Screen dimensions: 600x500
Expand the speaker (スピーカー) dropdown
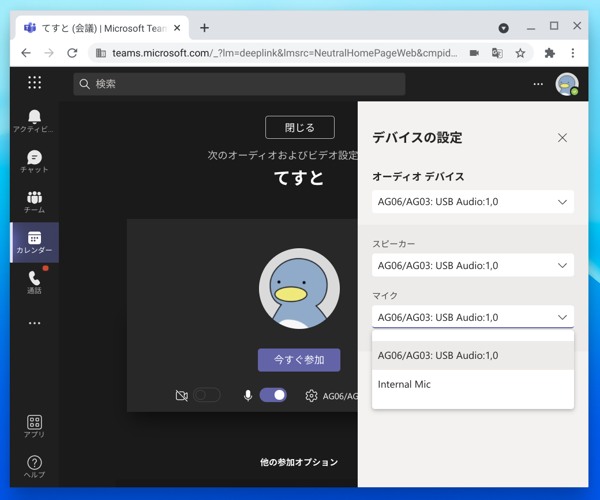tap(473, 265)
